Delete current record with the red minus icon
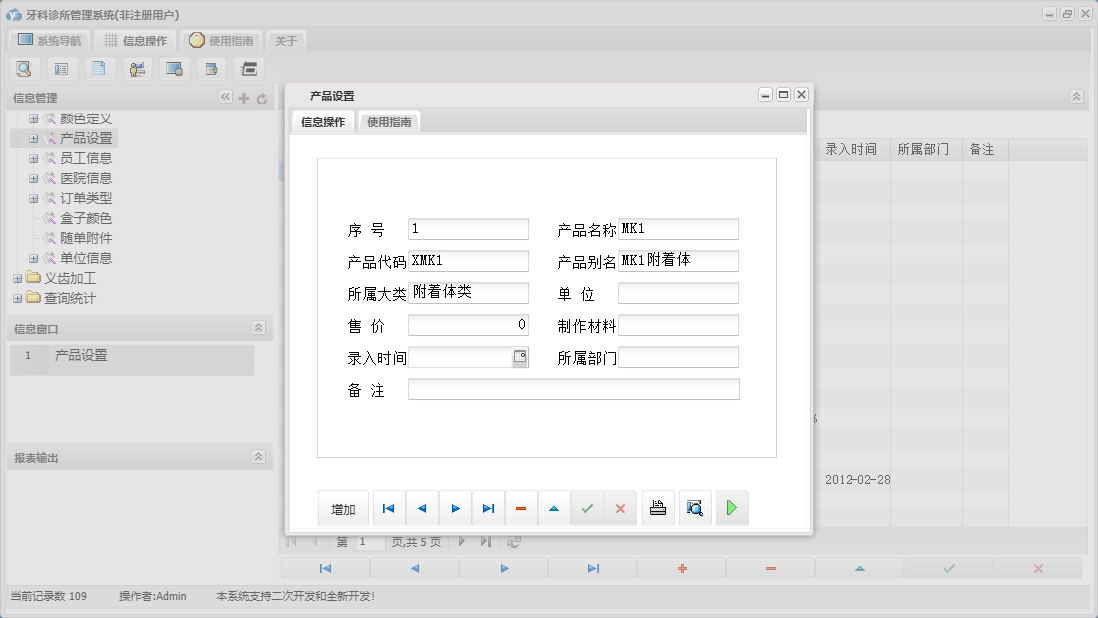 (520, 508)
